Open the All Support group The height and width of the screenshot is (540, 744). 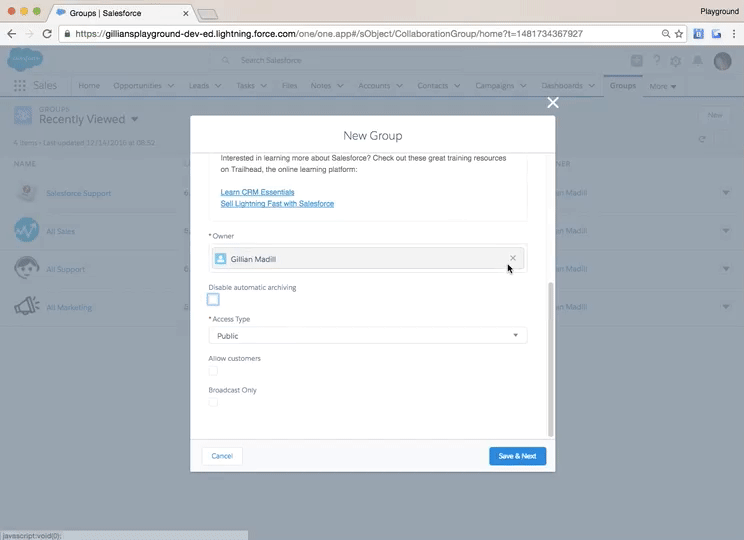(65, 269)
